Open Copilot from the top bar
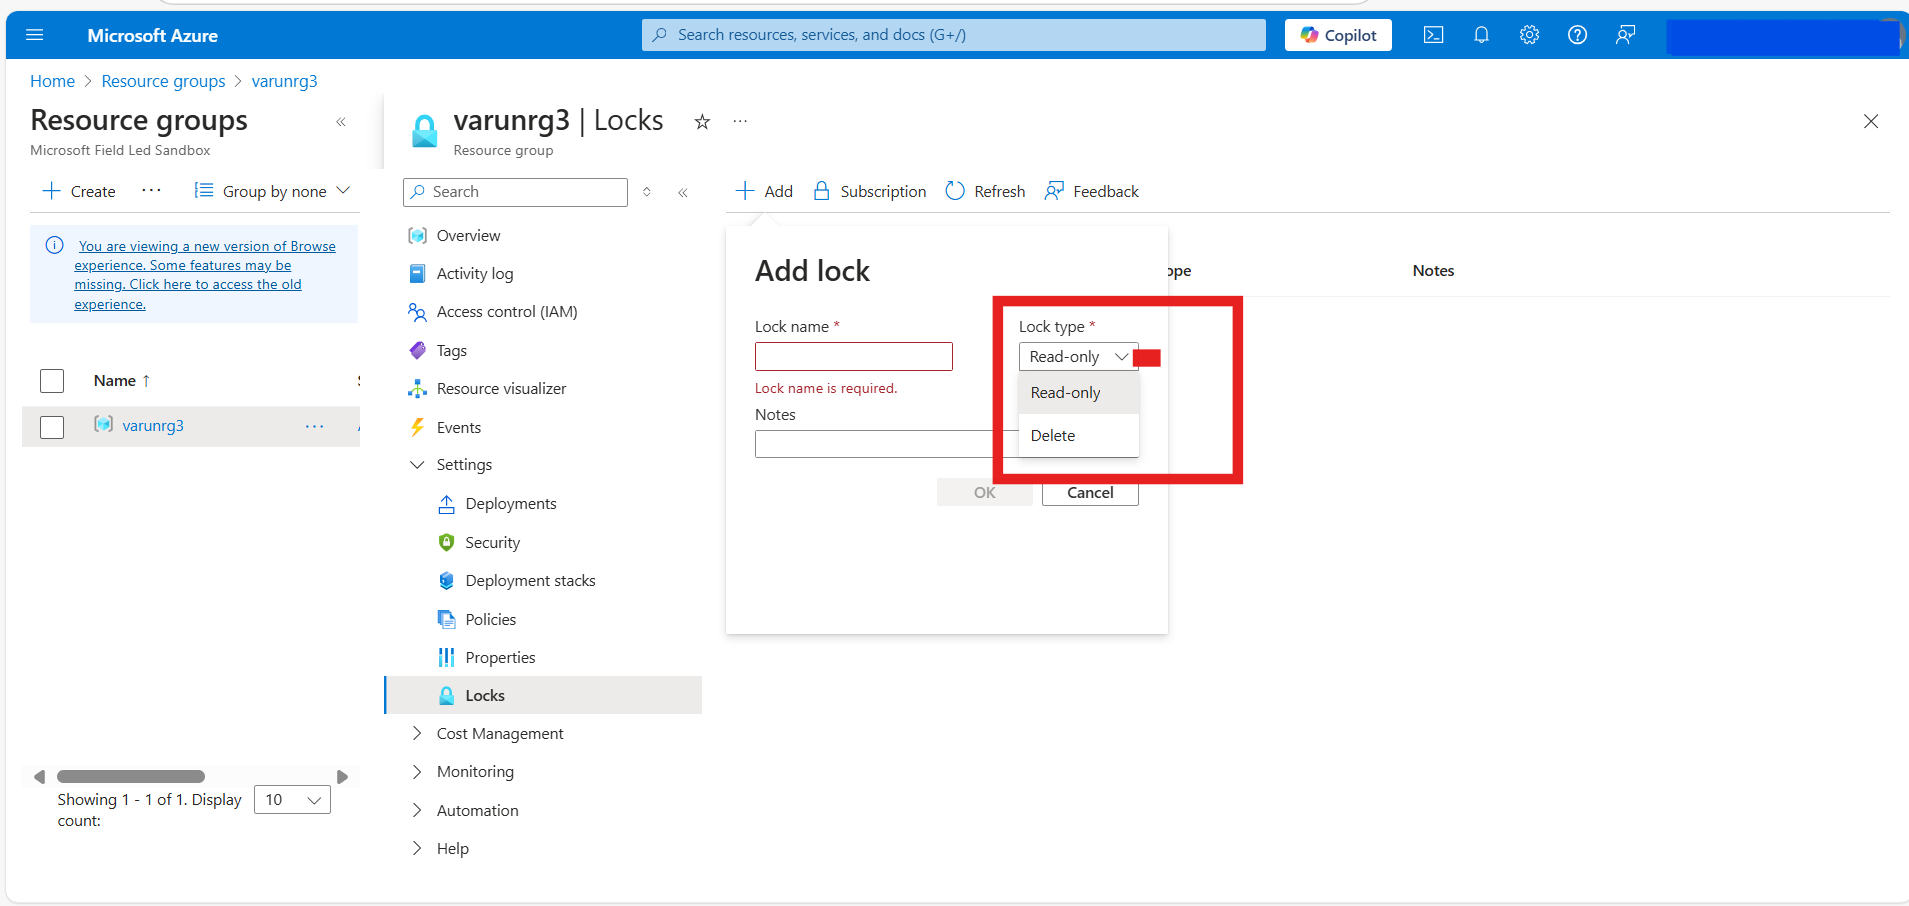Image resolution: width=1909 pixels, height=906 pixels. [x=1338, y=34]
